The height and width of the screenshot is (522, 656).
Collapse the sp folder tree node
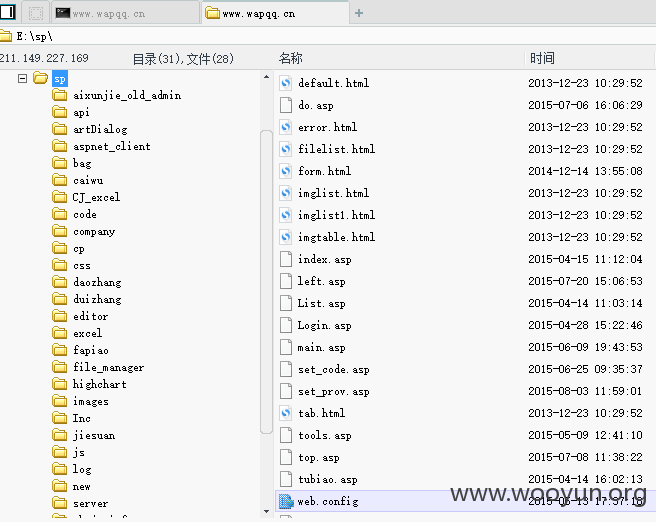(x=23, y=78)
